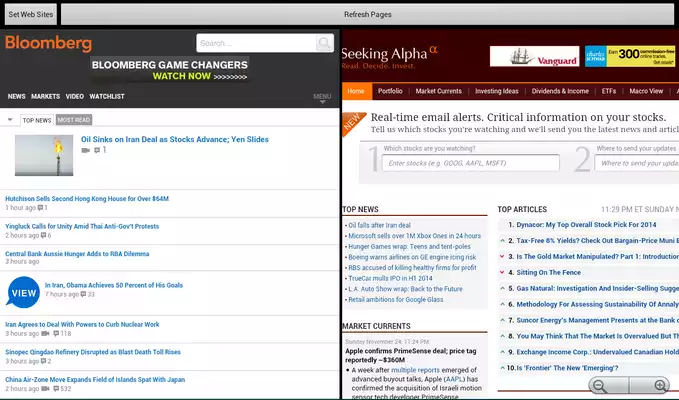Image resolution: width=679 pixels, height=400 pixels.
Task: Open Is 'Frontier' The New 'Emerging'? article
Action: click(x=567, y=368)
